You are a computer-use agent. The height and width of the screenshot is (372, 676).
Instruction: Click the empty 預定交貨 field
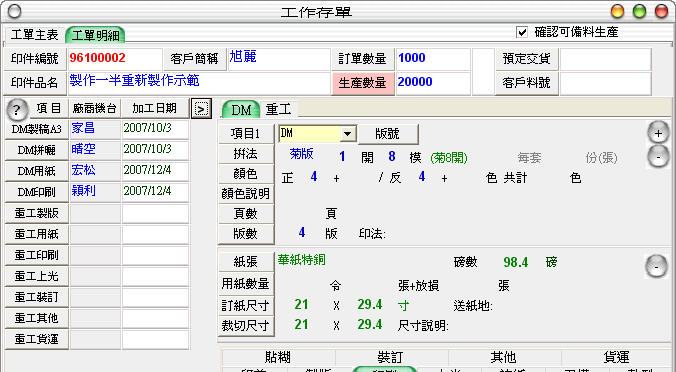click(605, 59)
